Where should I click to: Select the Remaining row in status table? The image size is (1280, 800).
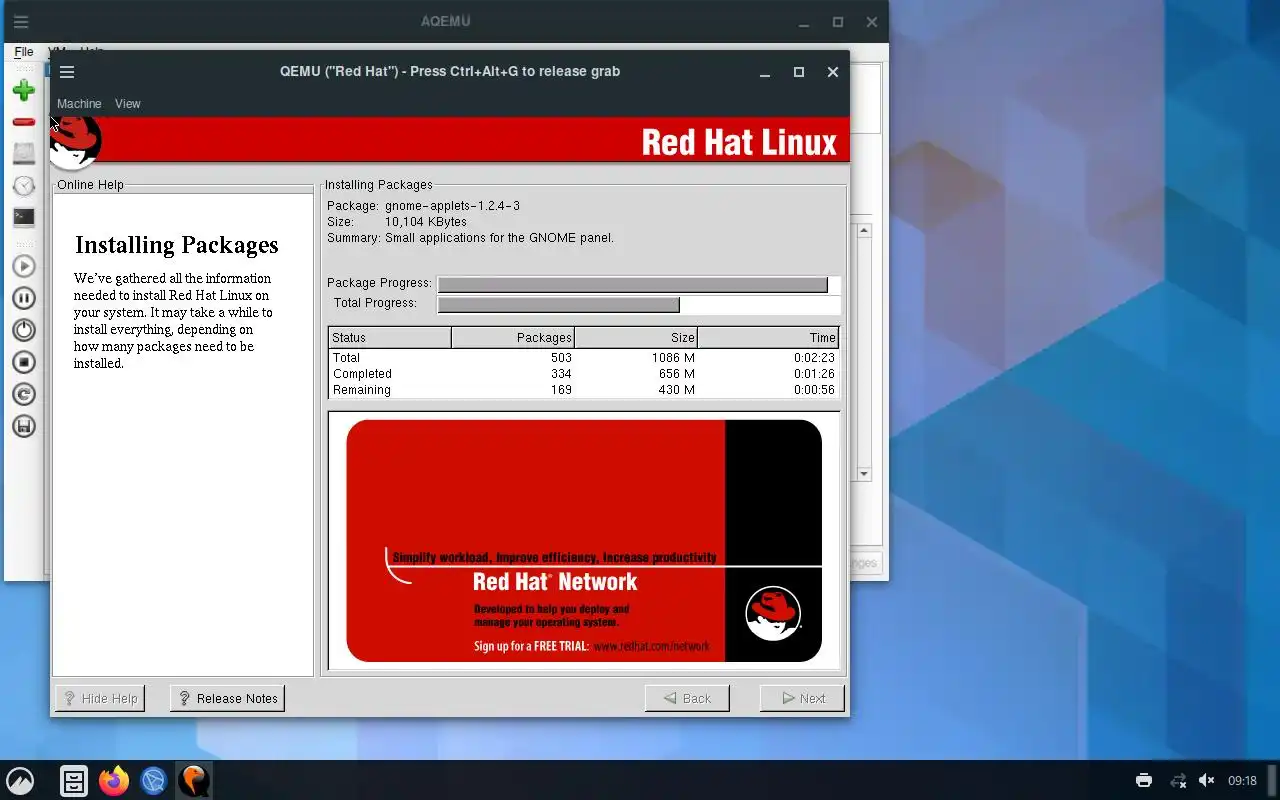point(583,390)
